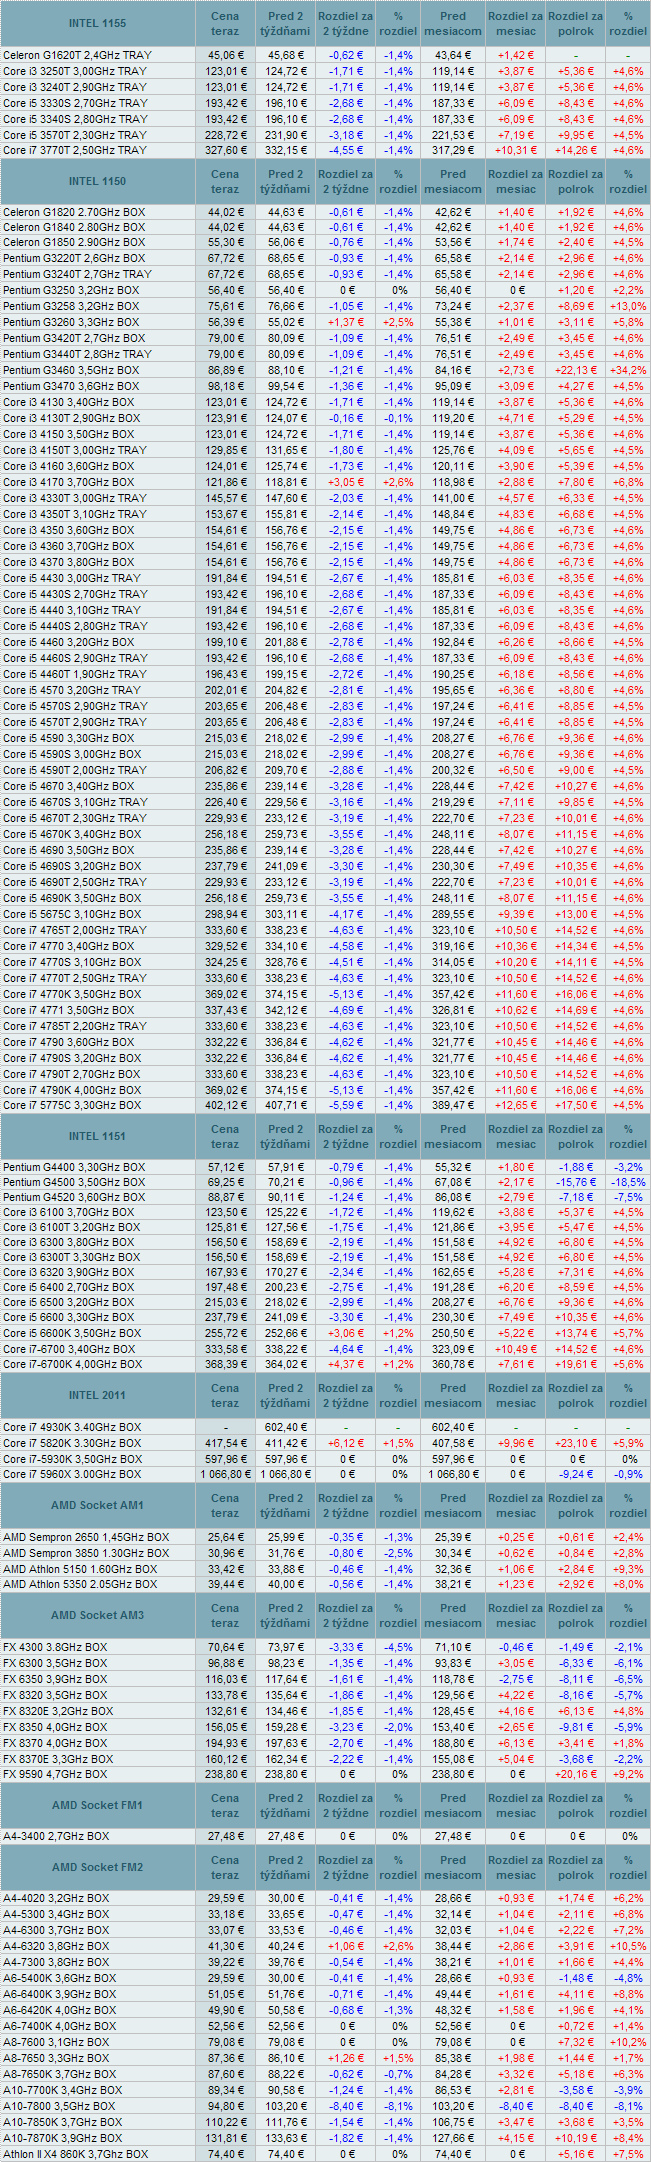This screenshot has width=651, height=2162.
Task: Select Core i3 4170 3,70GHz BOX name
Action: point(69,482)
